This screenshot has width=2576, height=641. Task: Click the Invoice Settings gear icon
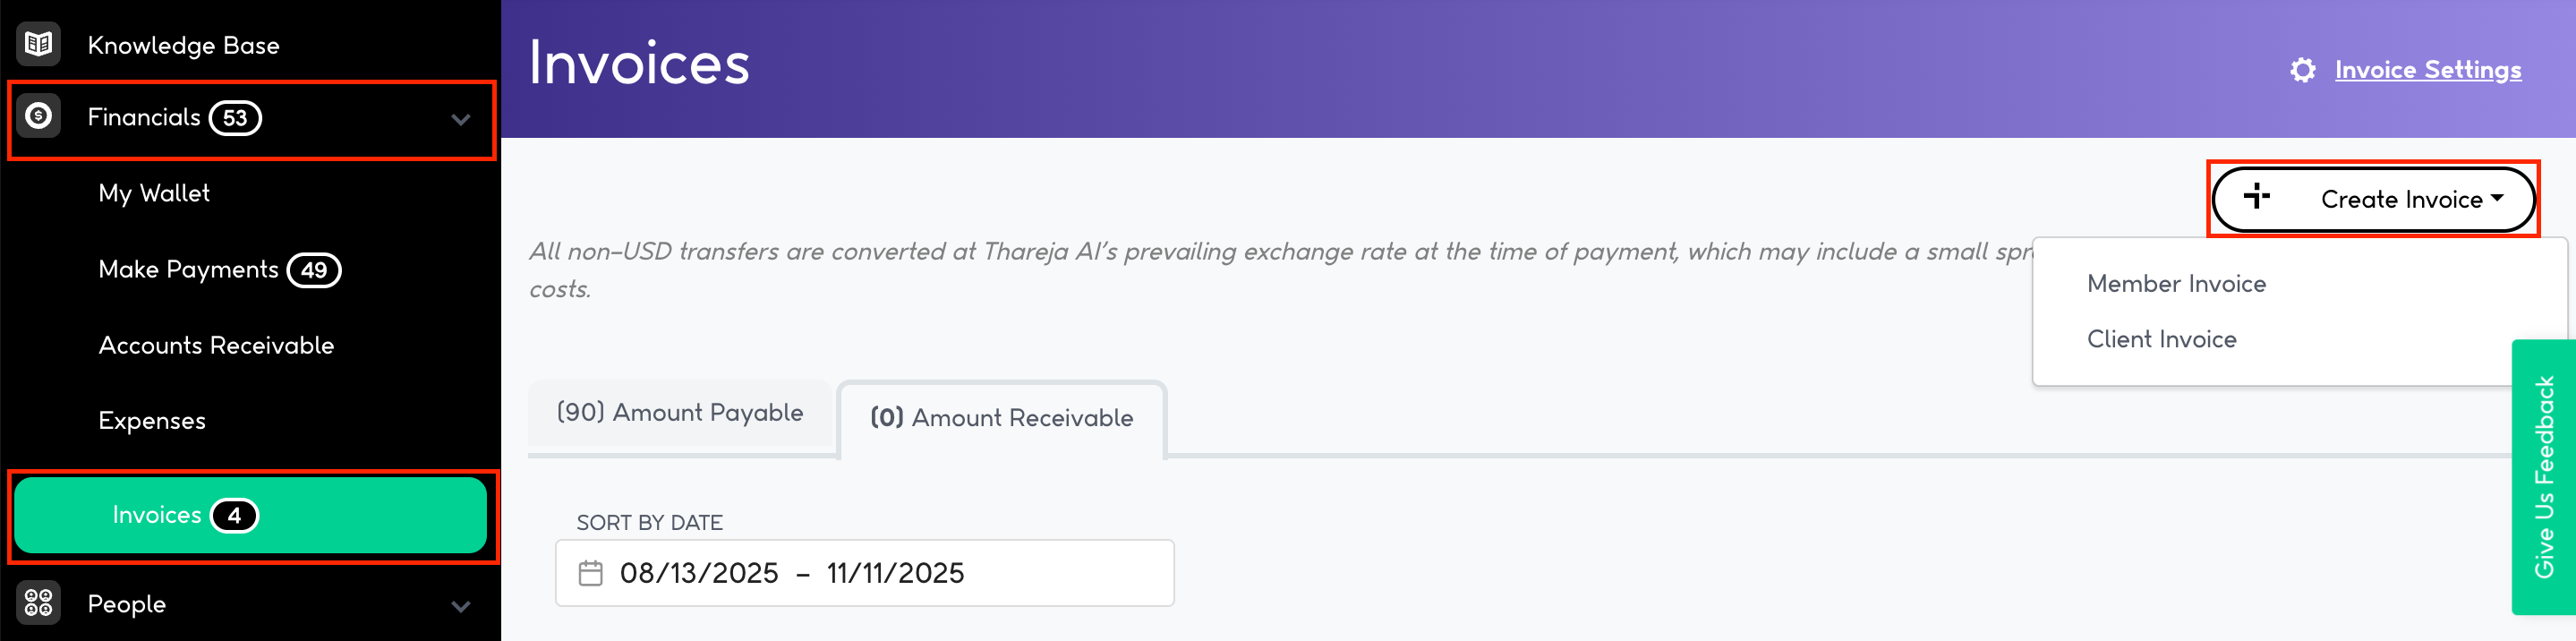[x=2302, y=70]
